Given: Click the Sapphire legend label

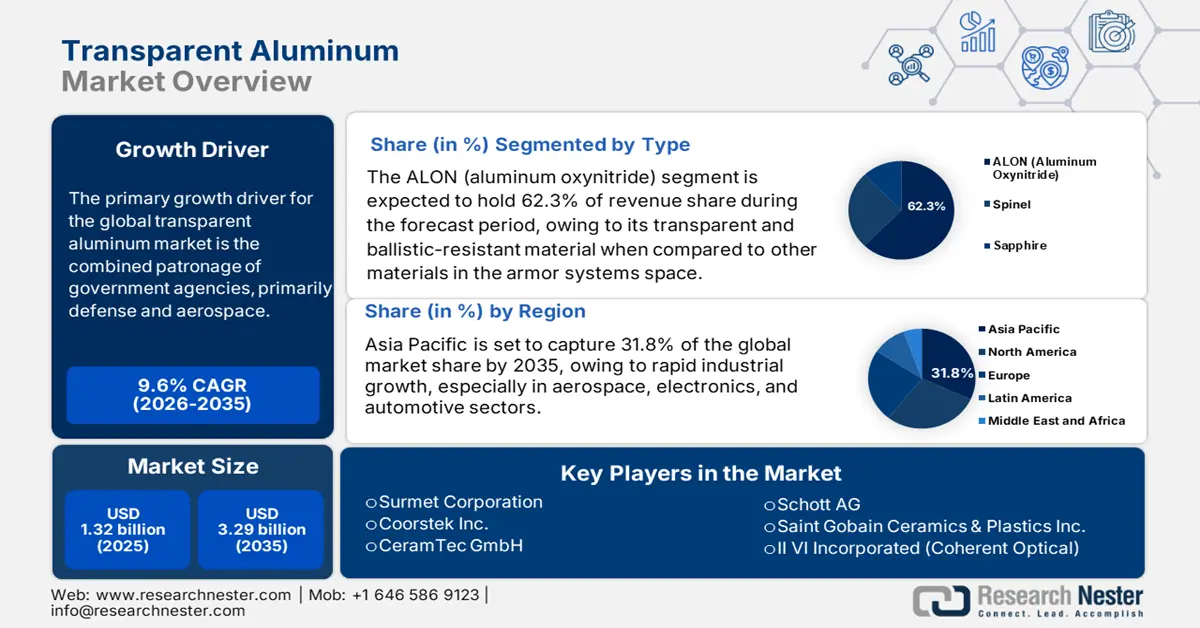Looking at the screenshot, I should [x=1018, y=245].
